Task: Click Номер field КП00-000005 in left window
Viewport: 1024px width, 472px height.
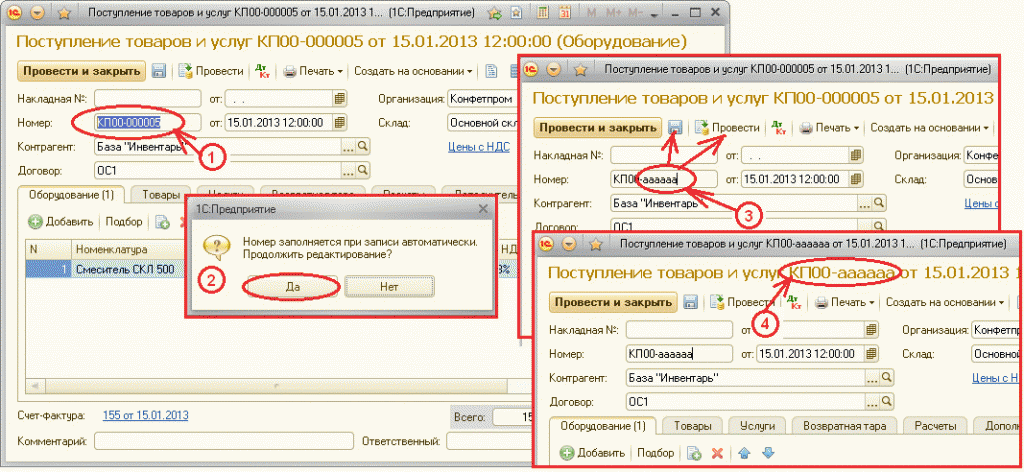Action: (148, 122)
